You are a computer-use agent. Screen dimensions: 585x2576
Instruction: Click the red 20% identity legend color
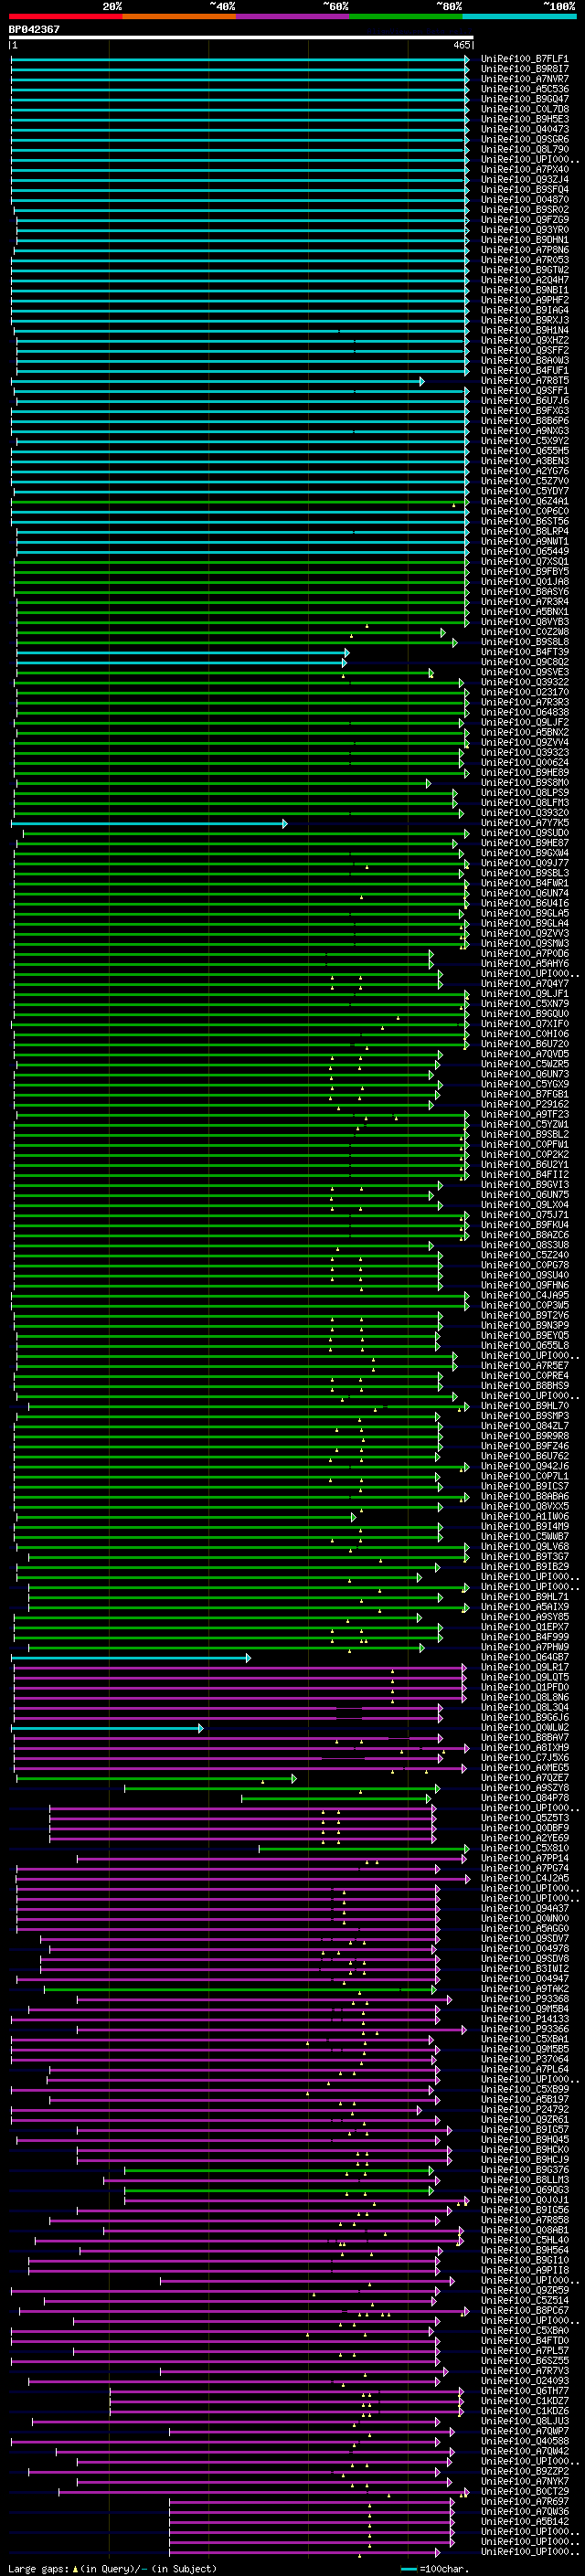point(65,16)
